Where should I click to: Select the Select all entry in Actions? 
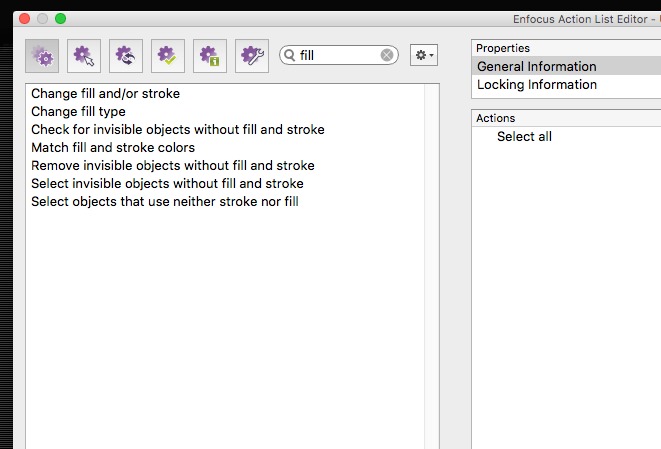[x=566, y=137]
